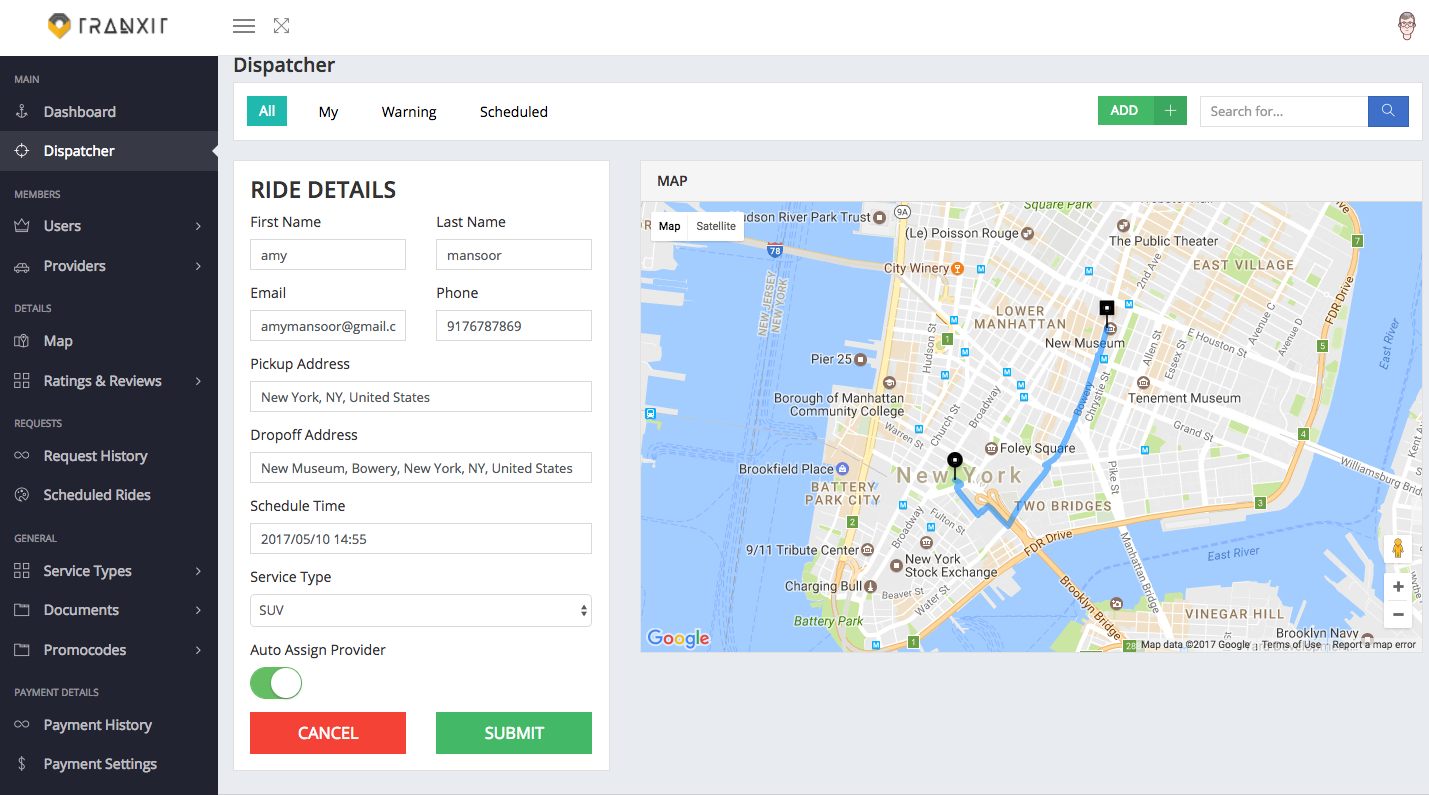Click the Search for... box
Viewport: 1429px width, 795px height.
(1284, 111)
